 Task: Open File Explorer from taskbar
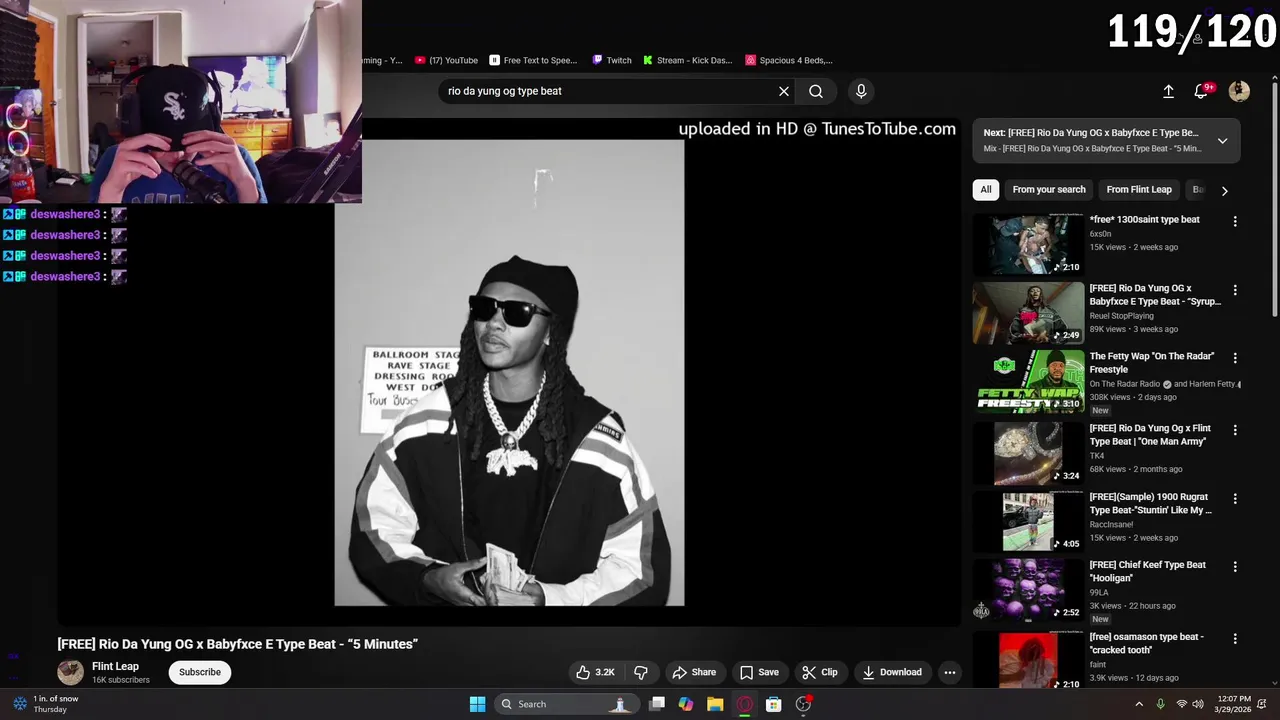coord(715,704)
